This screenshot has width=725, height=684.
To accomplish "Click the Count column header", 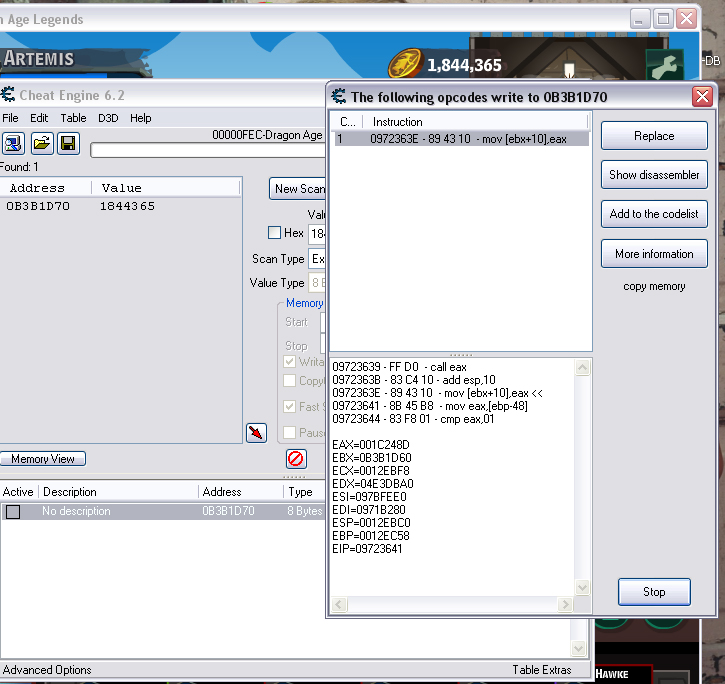I will tap(347, 122).
